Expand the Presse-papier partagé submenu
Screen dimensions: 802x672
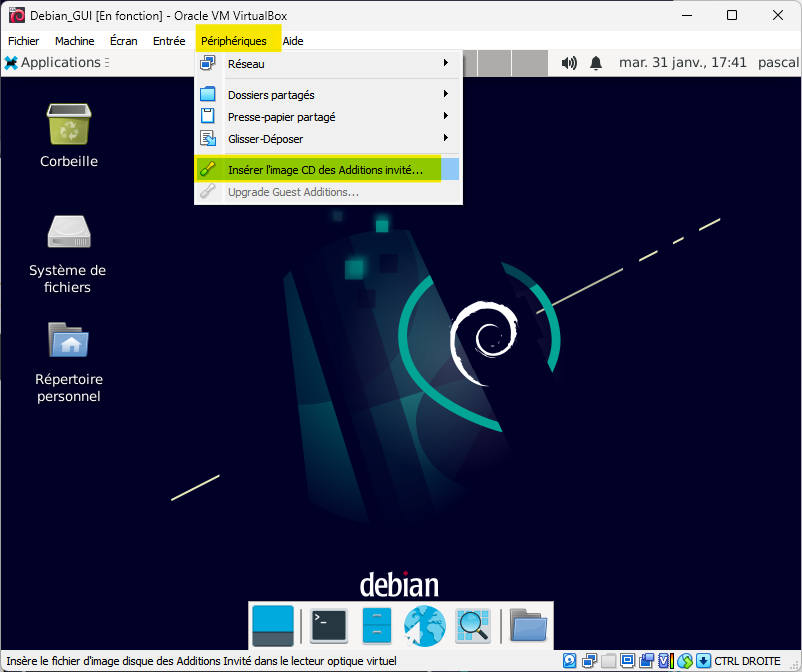click(328, 117)
